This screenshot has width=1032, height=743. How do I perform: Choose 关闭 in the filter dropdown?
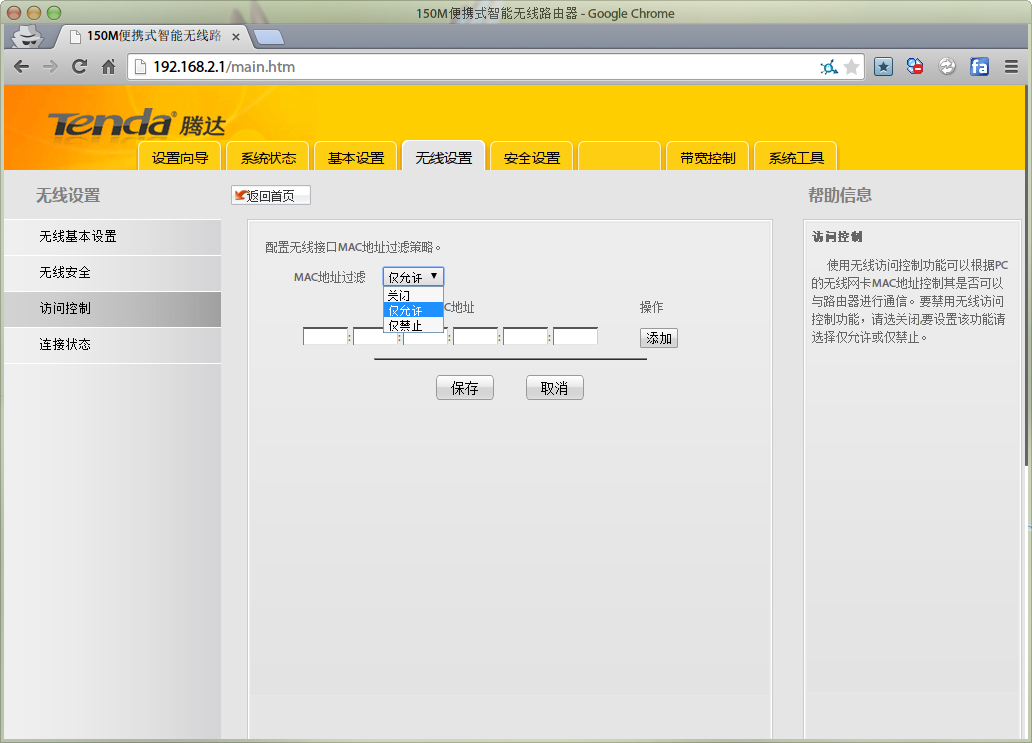tap(413, 295)
